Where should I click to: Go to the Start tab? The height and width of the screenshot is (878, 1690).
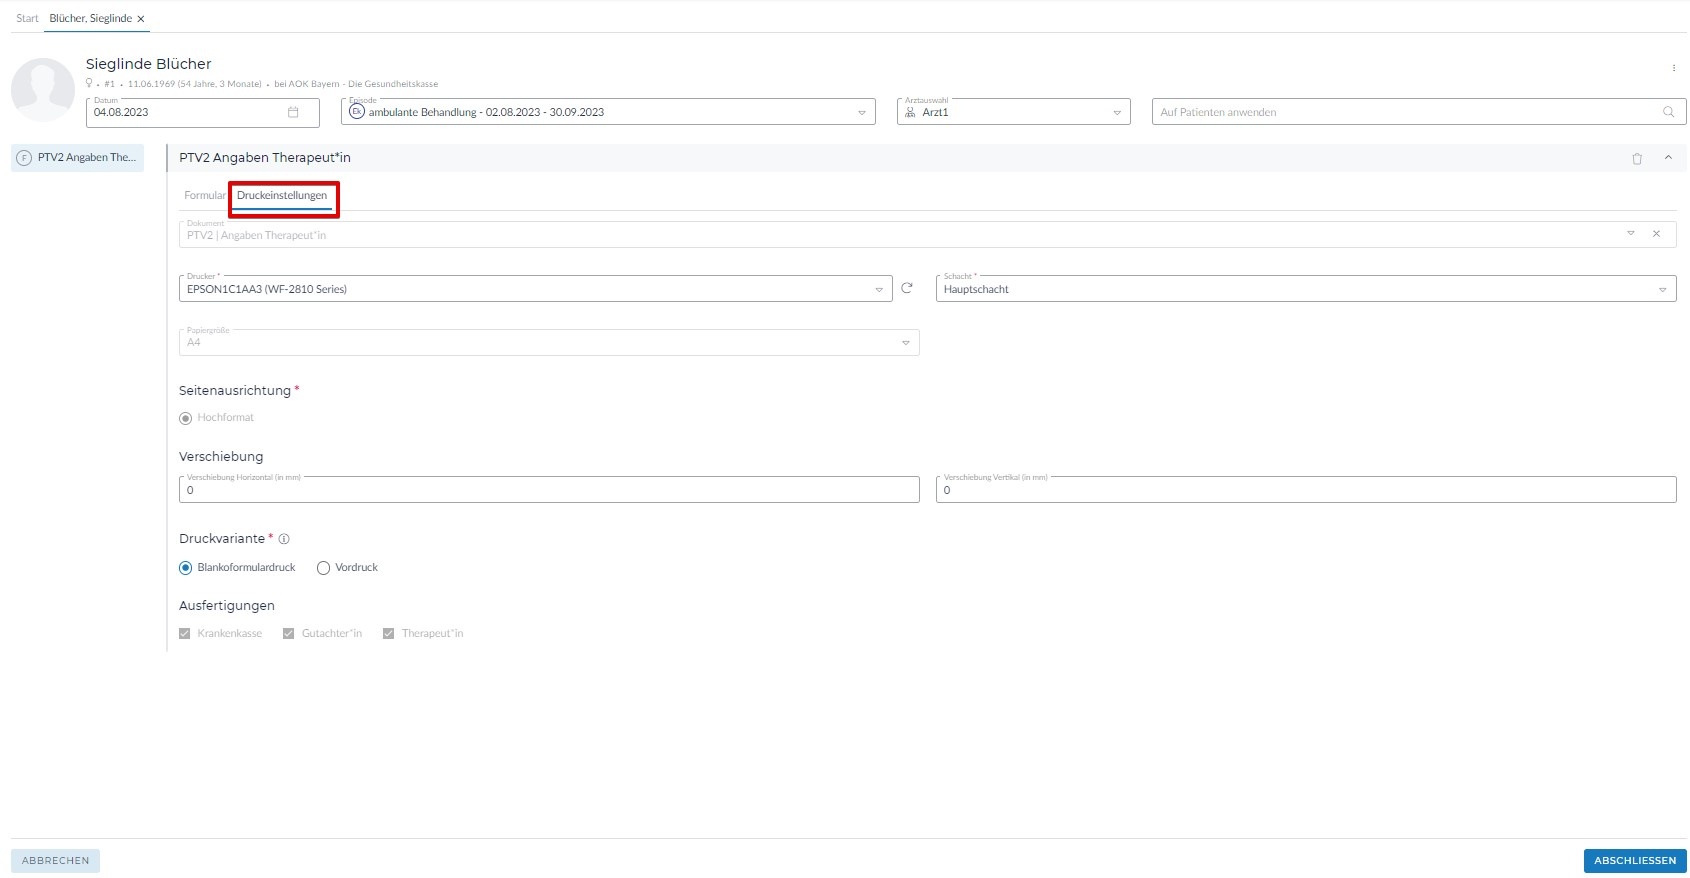(x=27, y=19)
